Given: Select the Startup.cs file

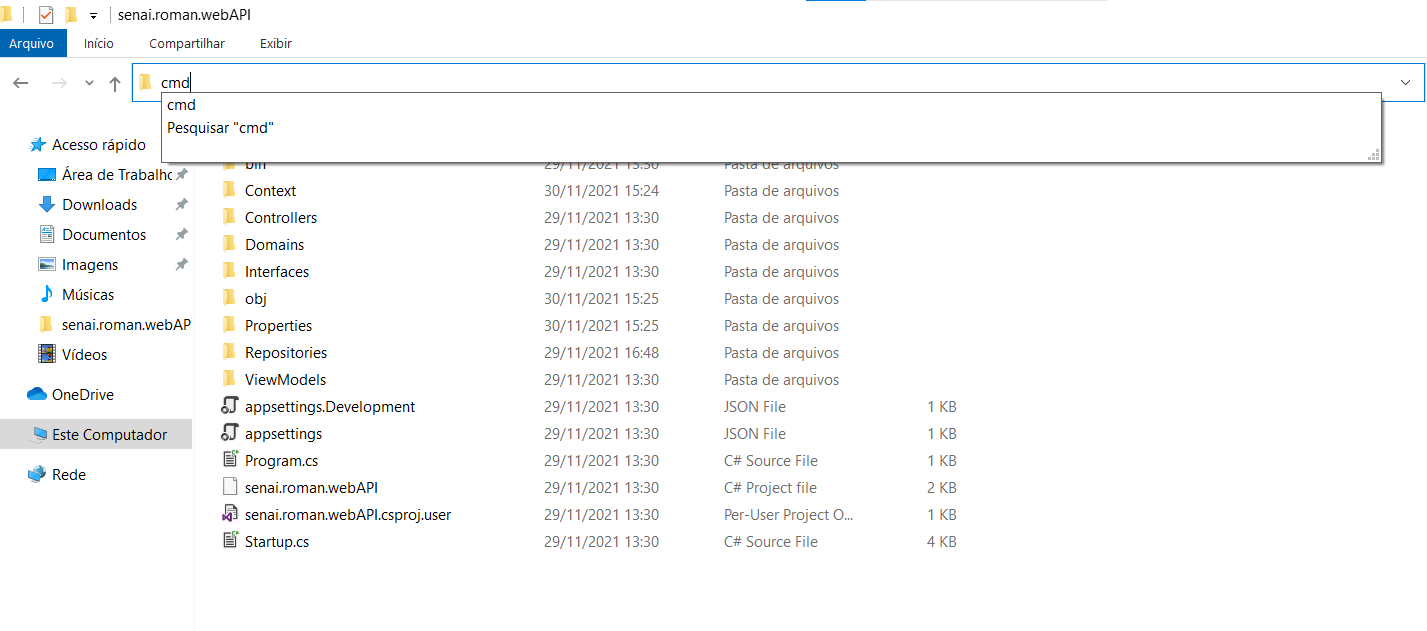Looking at the screenshot, I should (x=277, y=542).
